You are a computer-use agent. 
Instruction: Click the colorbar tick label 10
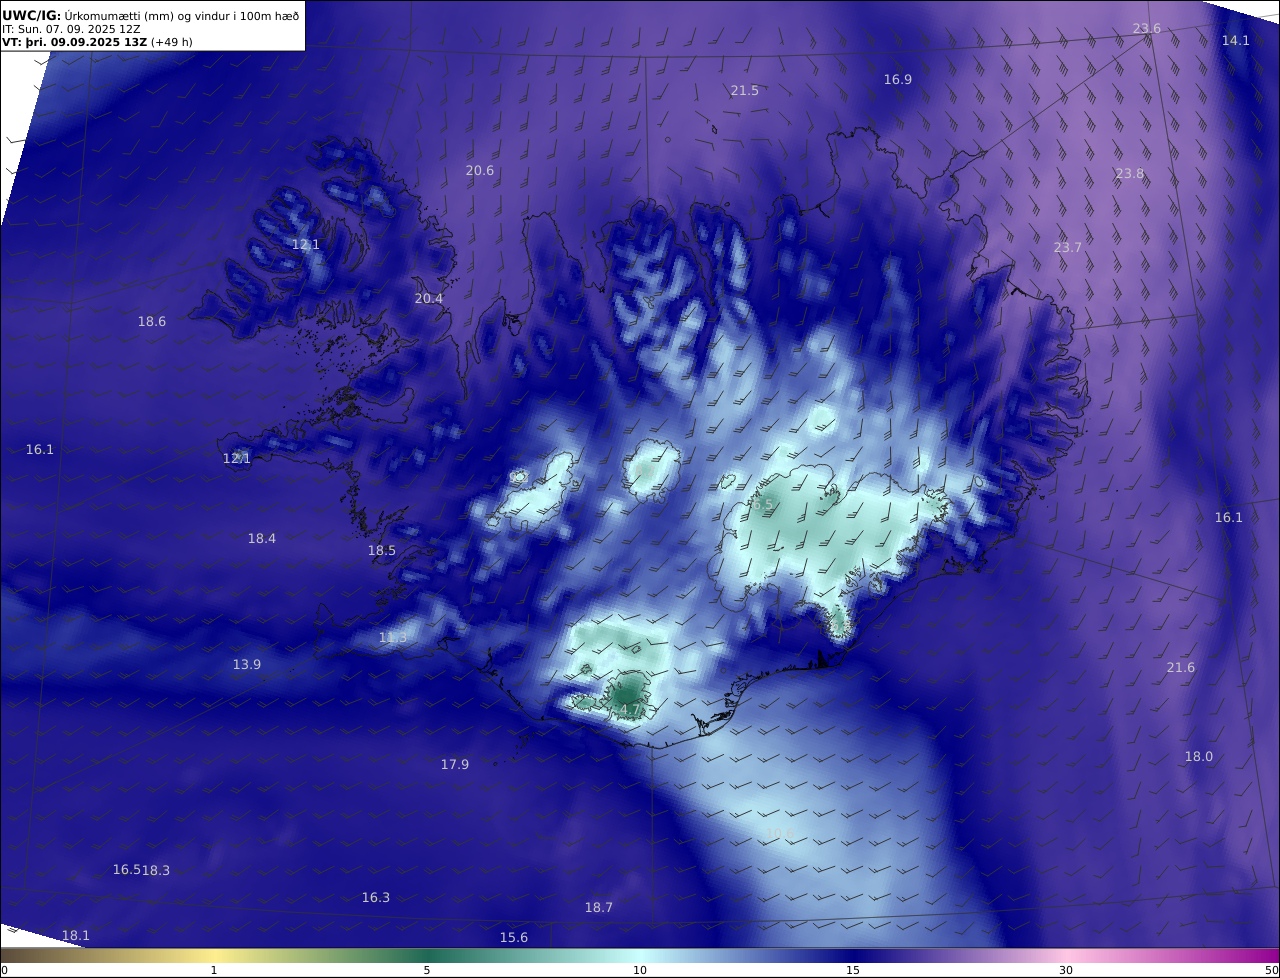[640, 970]
